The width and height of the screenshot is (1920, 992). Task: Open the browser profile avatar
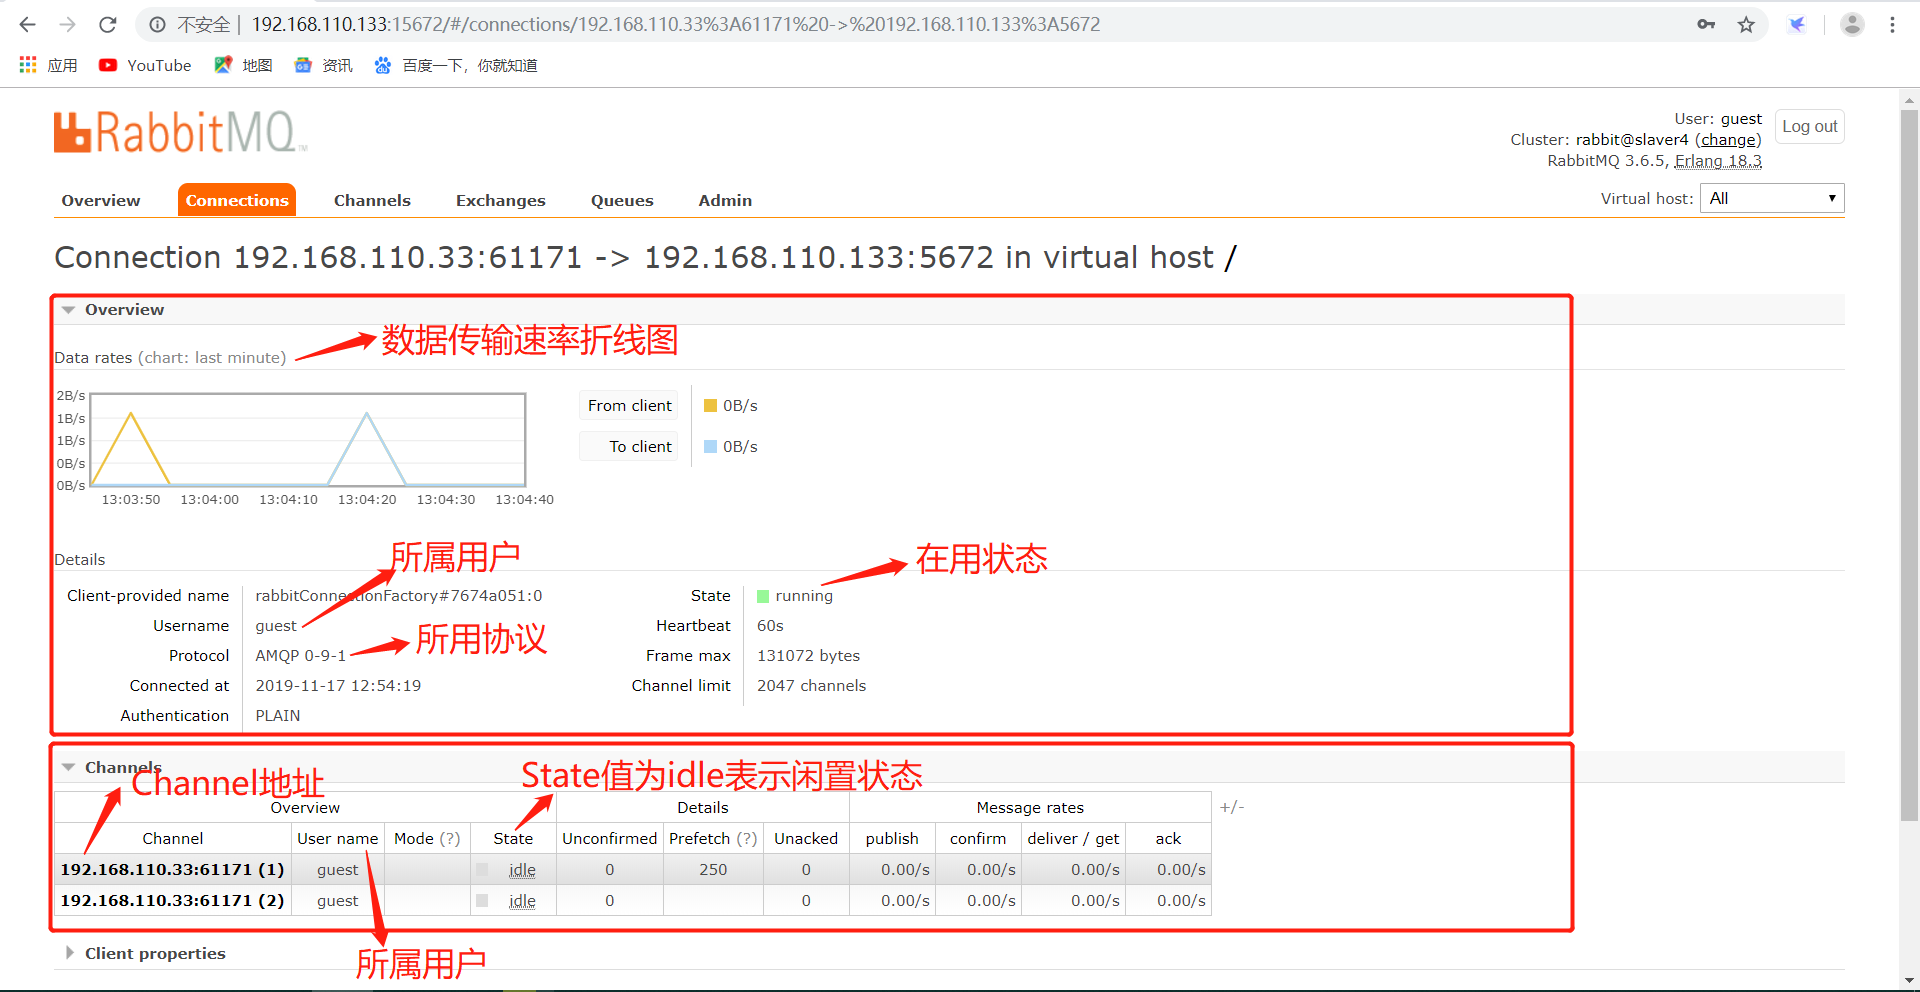tap(1852, 24)
